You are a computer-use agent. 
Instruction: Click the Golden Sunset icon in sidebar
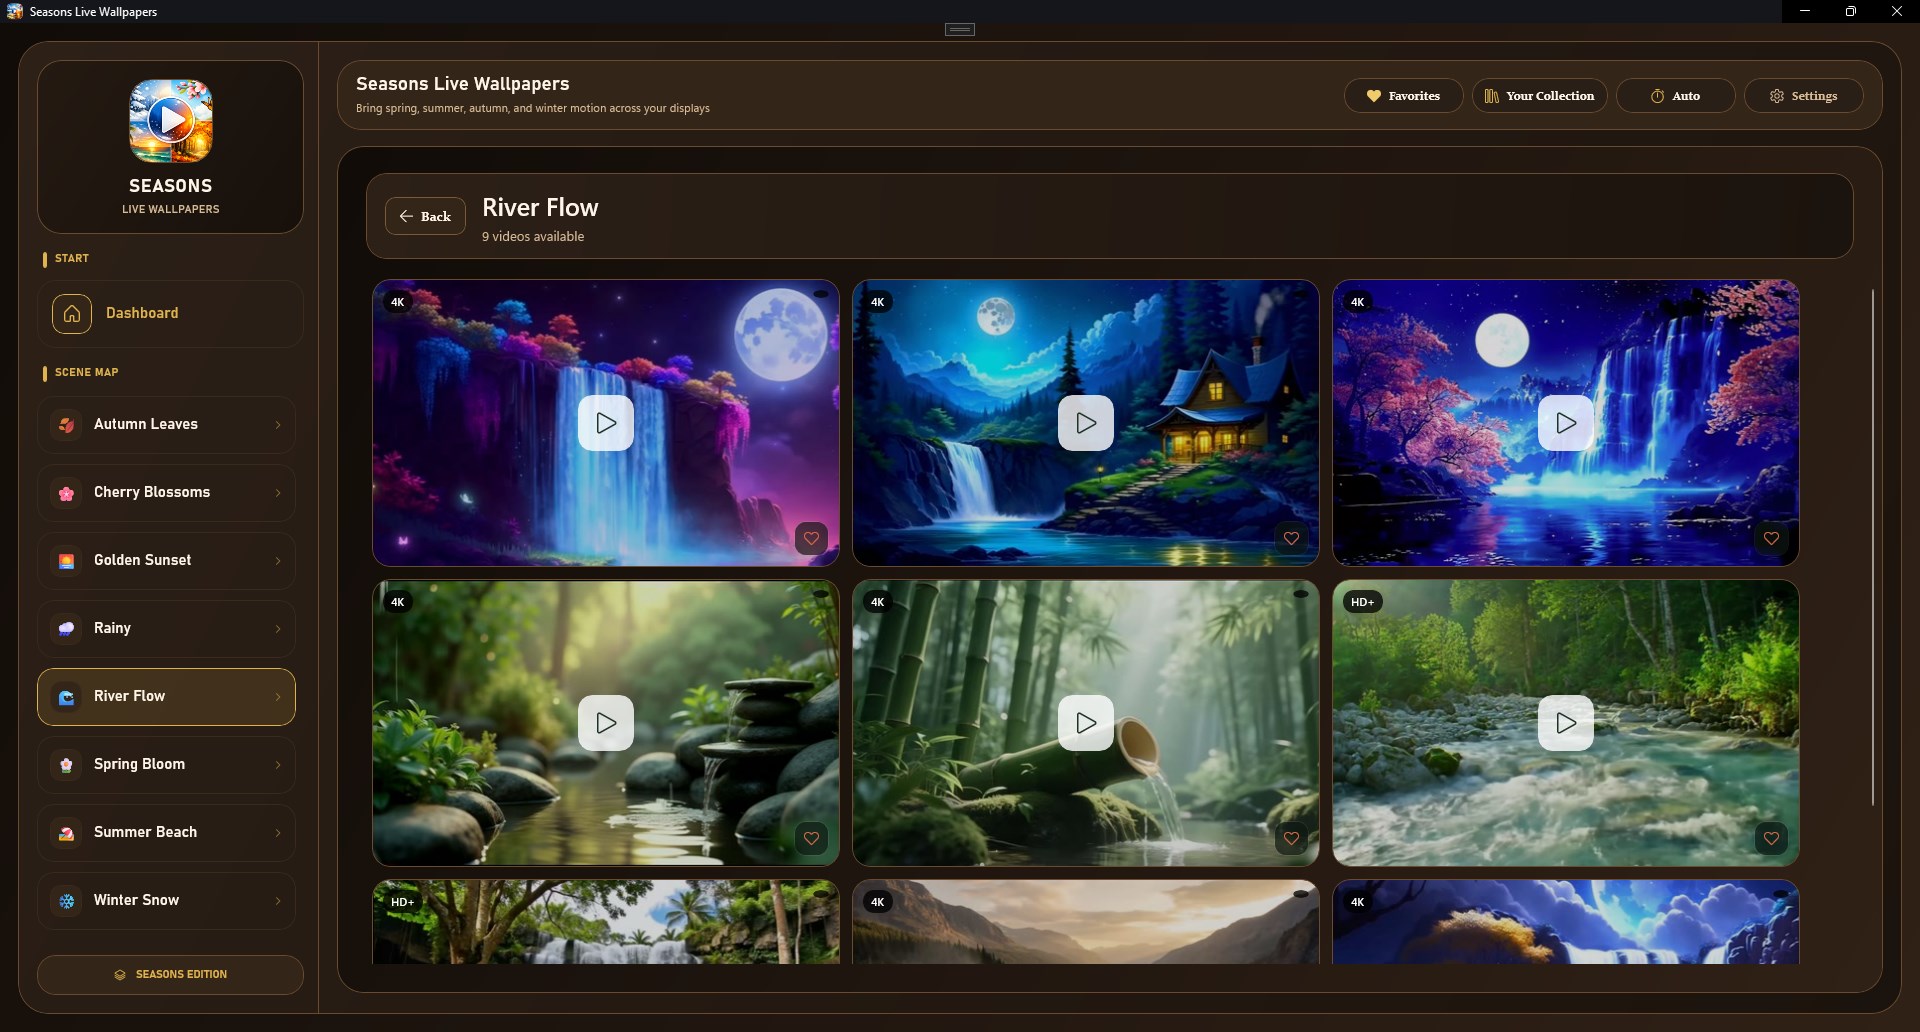coord(66,561)
